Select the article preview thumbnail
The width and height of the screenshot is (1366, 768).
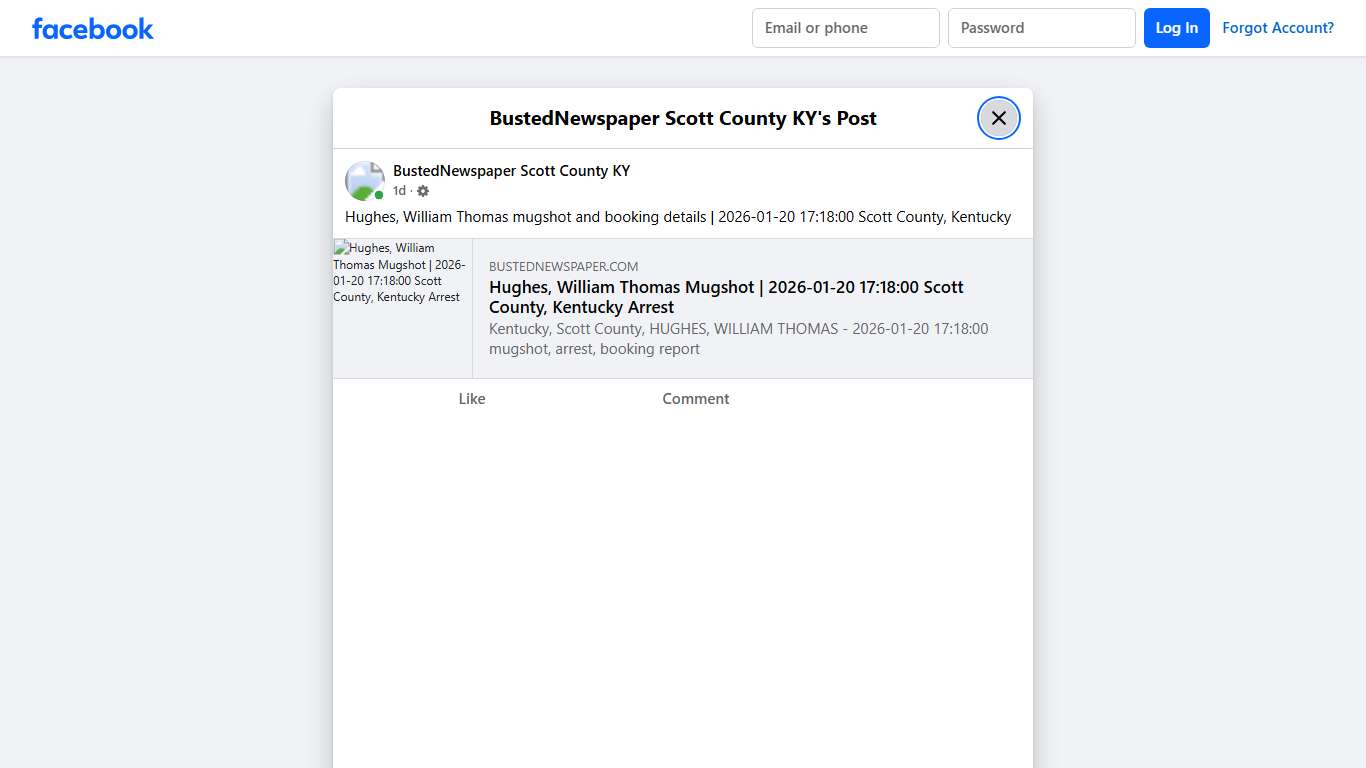pyautogui.click(x=402, y=308)
